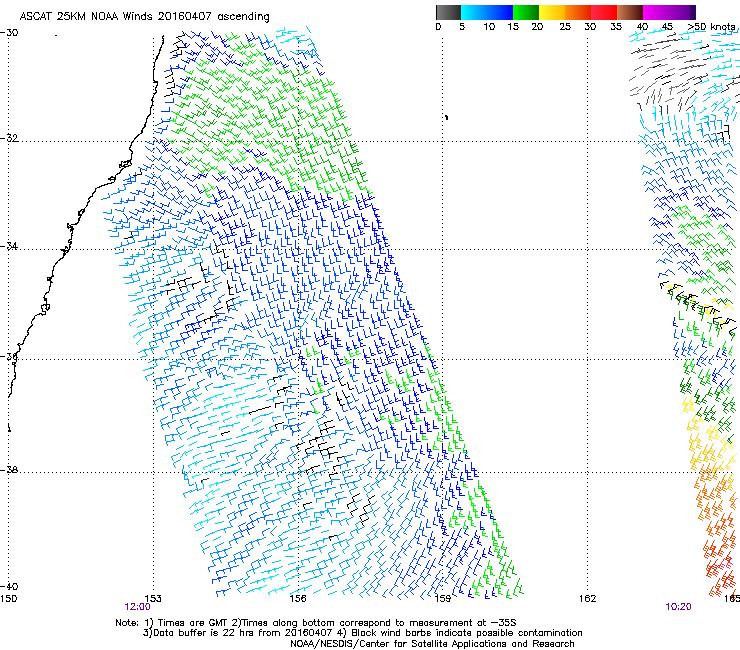
Task: Click the 'Data buffer is 22 hrs' note line
Action: click(362, 633)
